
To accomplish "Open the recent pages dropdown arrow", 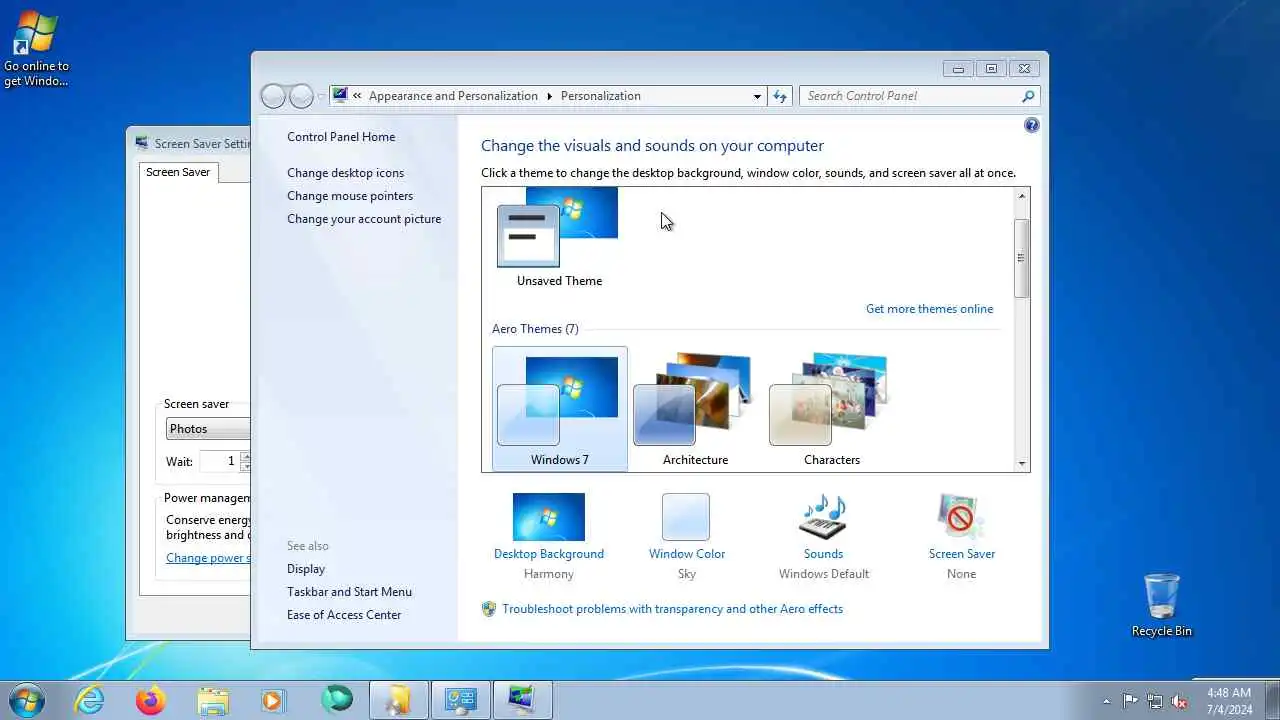I will (x=321, y=97).
